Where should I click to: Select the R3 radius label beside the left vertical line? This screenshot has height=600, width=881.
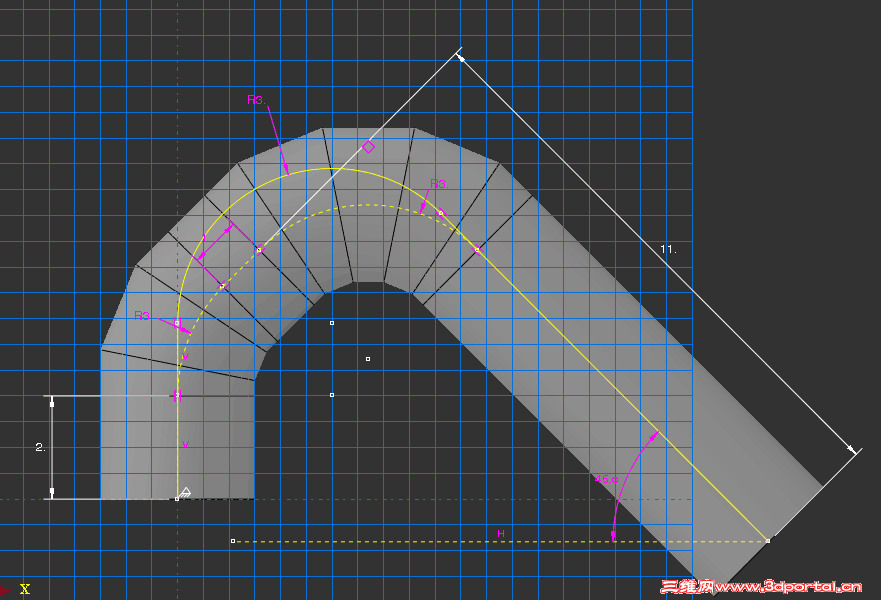pyautogui.click(x=142, y=316)
